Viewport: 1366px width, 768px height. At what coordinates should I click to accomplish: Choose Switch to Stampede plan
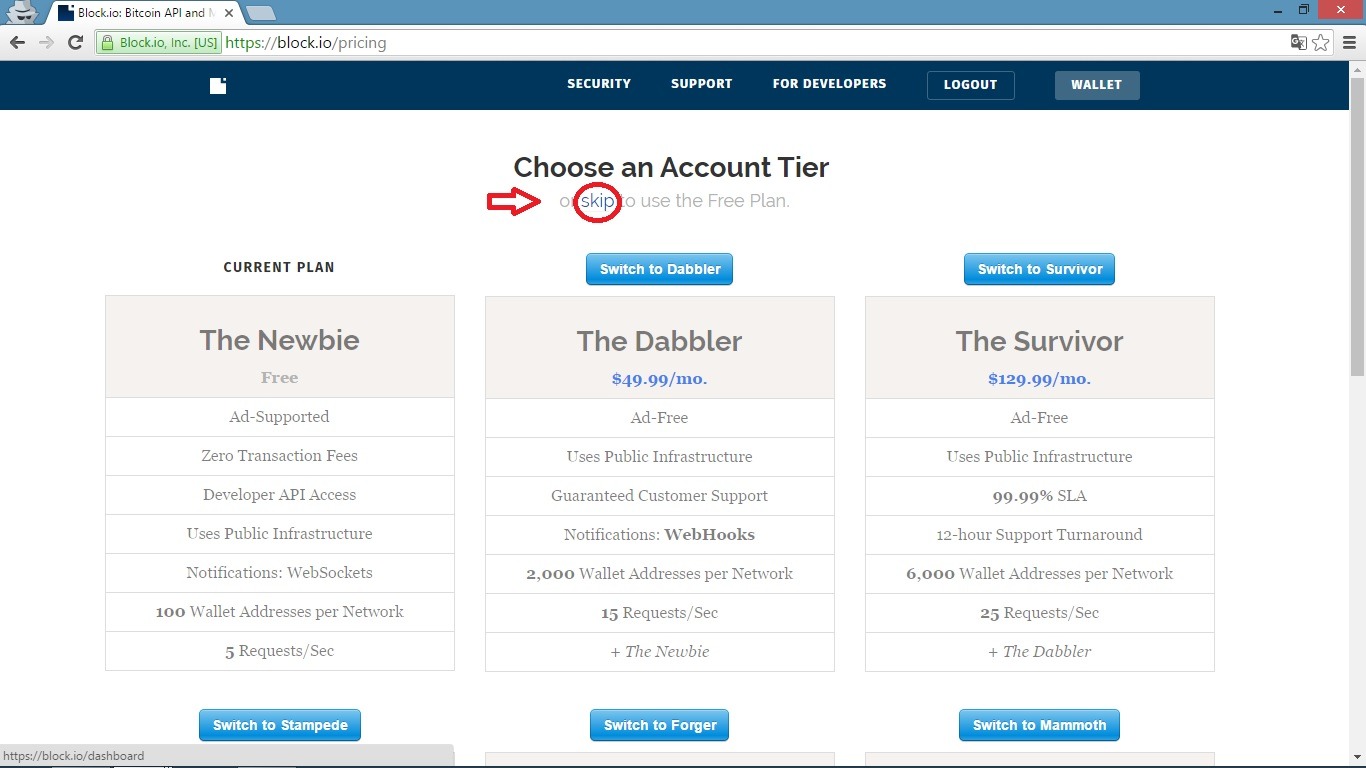pos(280,725)
